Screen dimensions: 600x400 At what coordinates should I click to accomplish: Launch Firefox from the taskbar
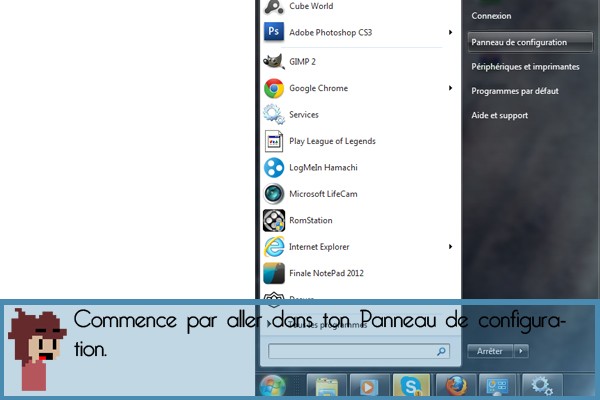click(455, 386)
